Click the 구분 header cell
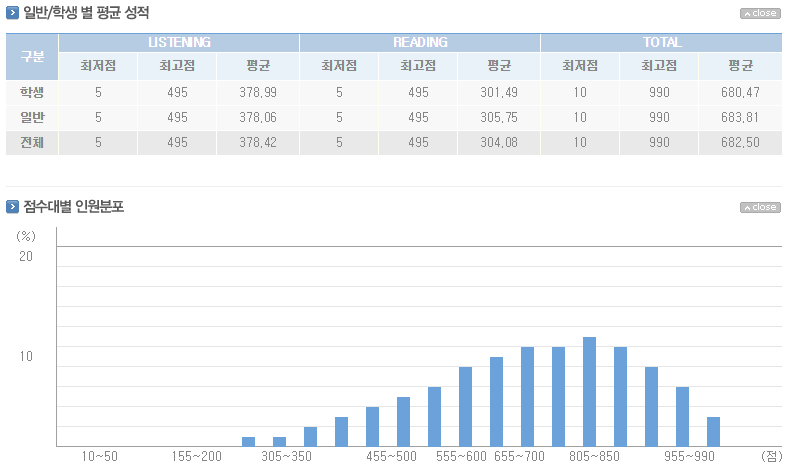The image size is (791, 475). point(32,56)
